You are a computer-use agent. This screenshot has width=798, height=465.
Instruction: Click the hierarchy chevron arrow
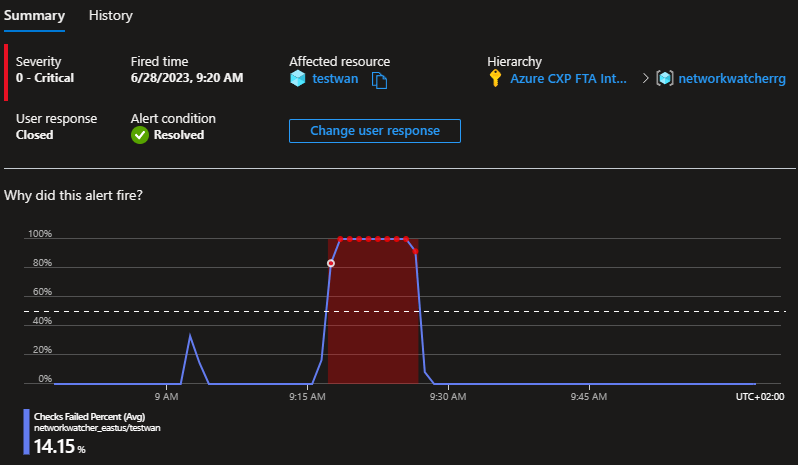[x=645, y=79]
